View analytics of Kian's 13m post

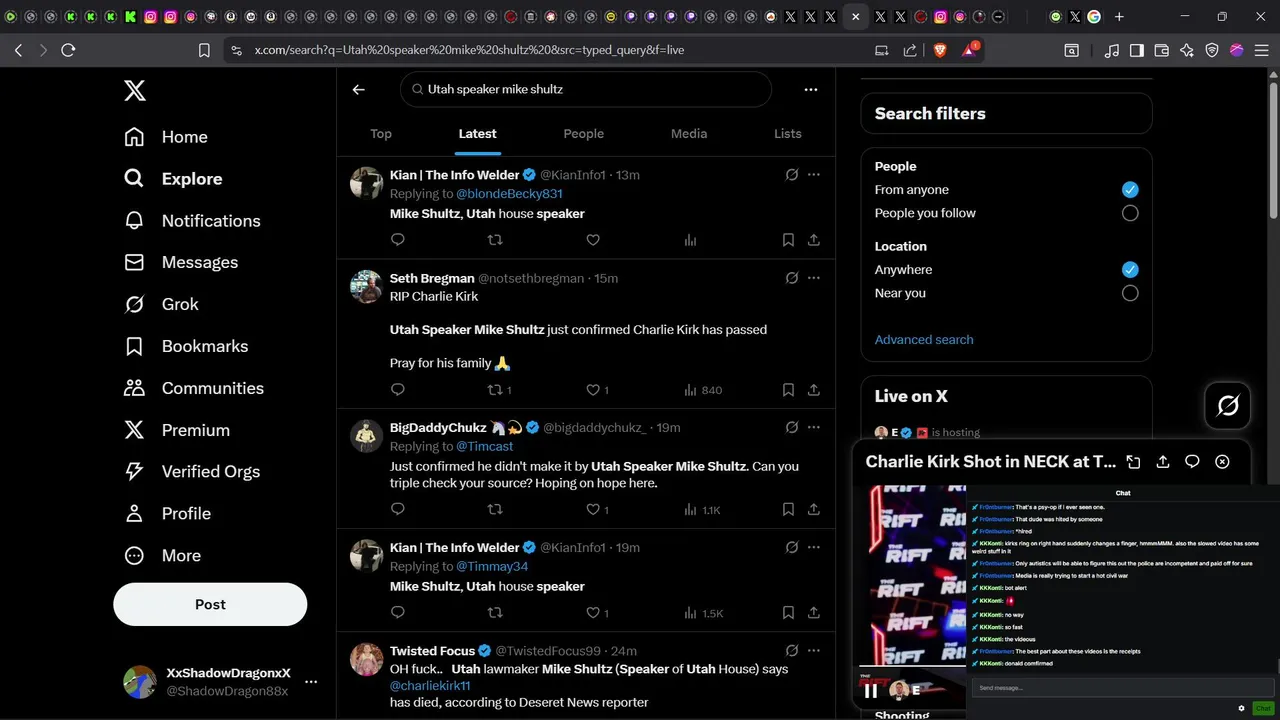click(690, 240)
